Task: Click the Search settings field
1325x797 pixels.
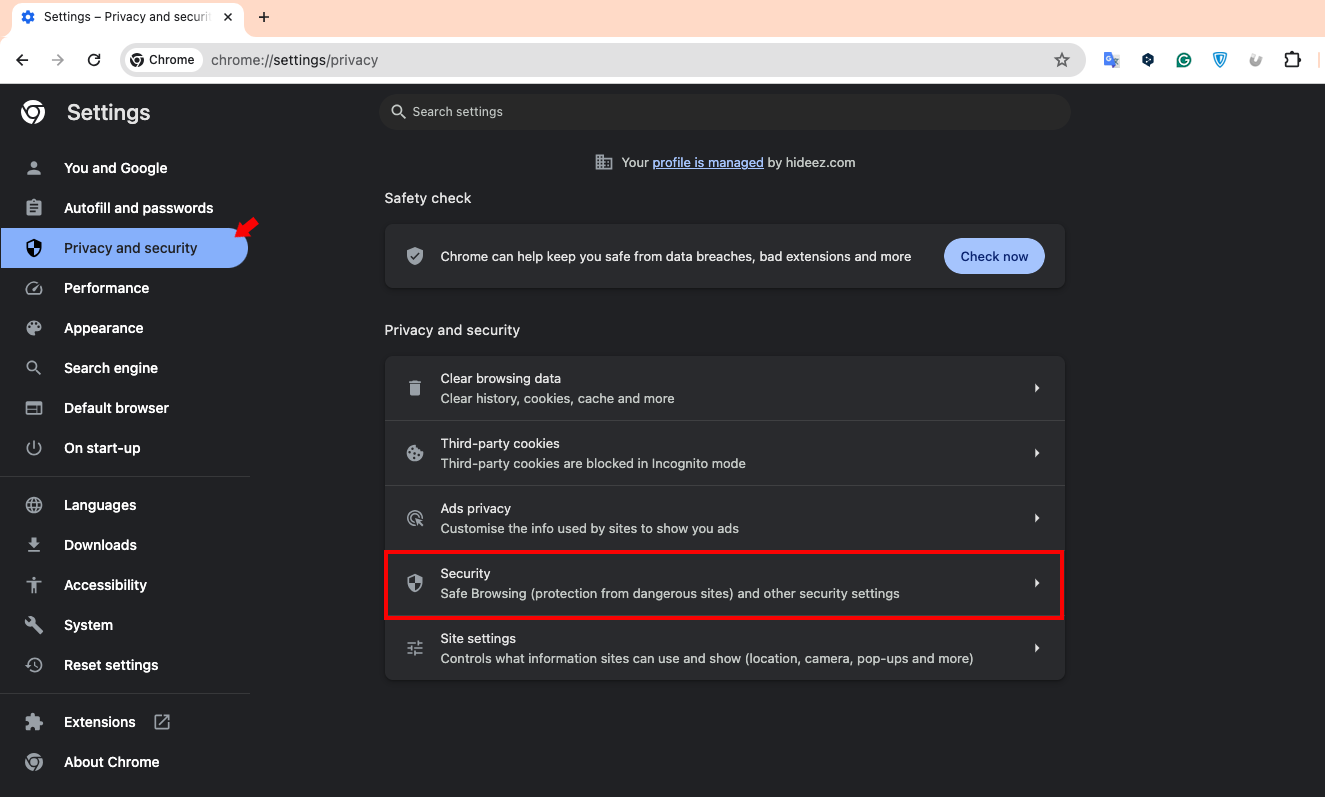Action: [x=724, y=112]
